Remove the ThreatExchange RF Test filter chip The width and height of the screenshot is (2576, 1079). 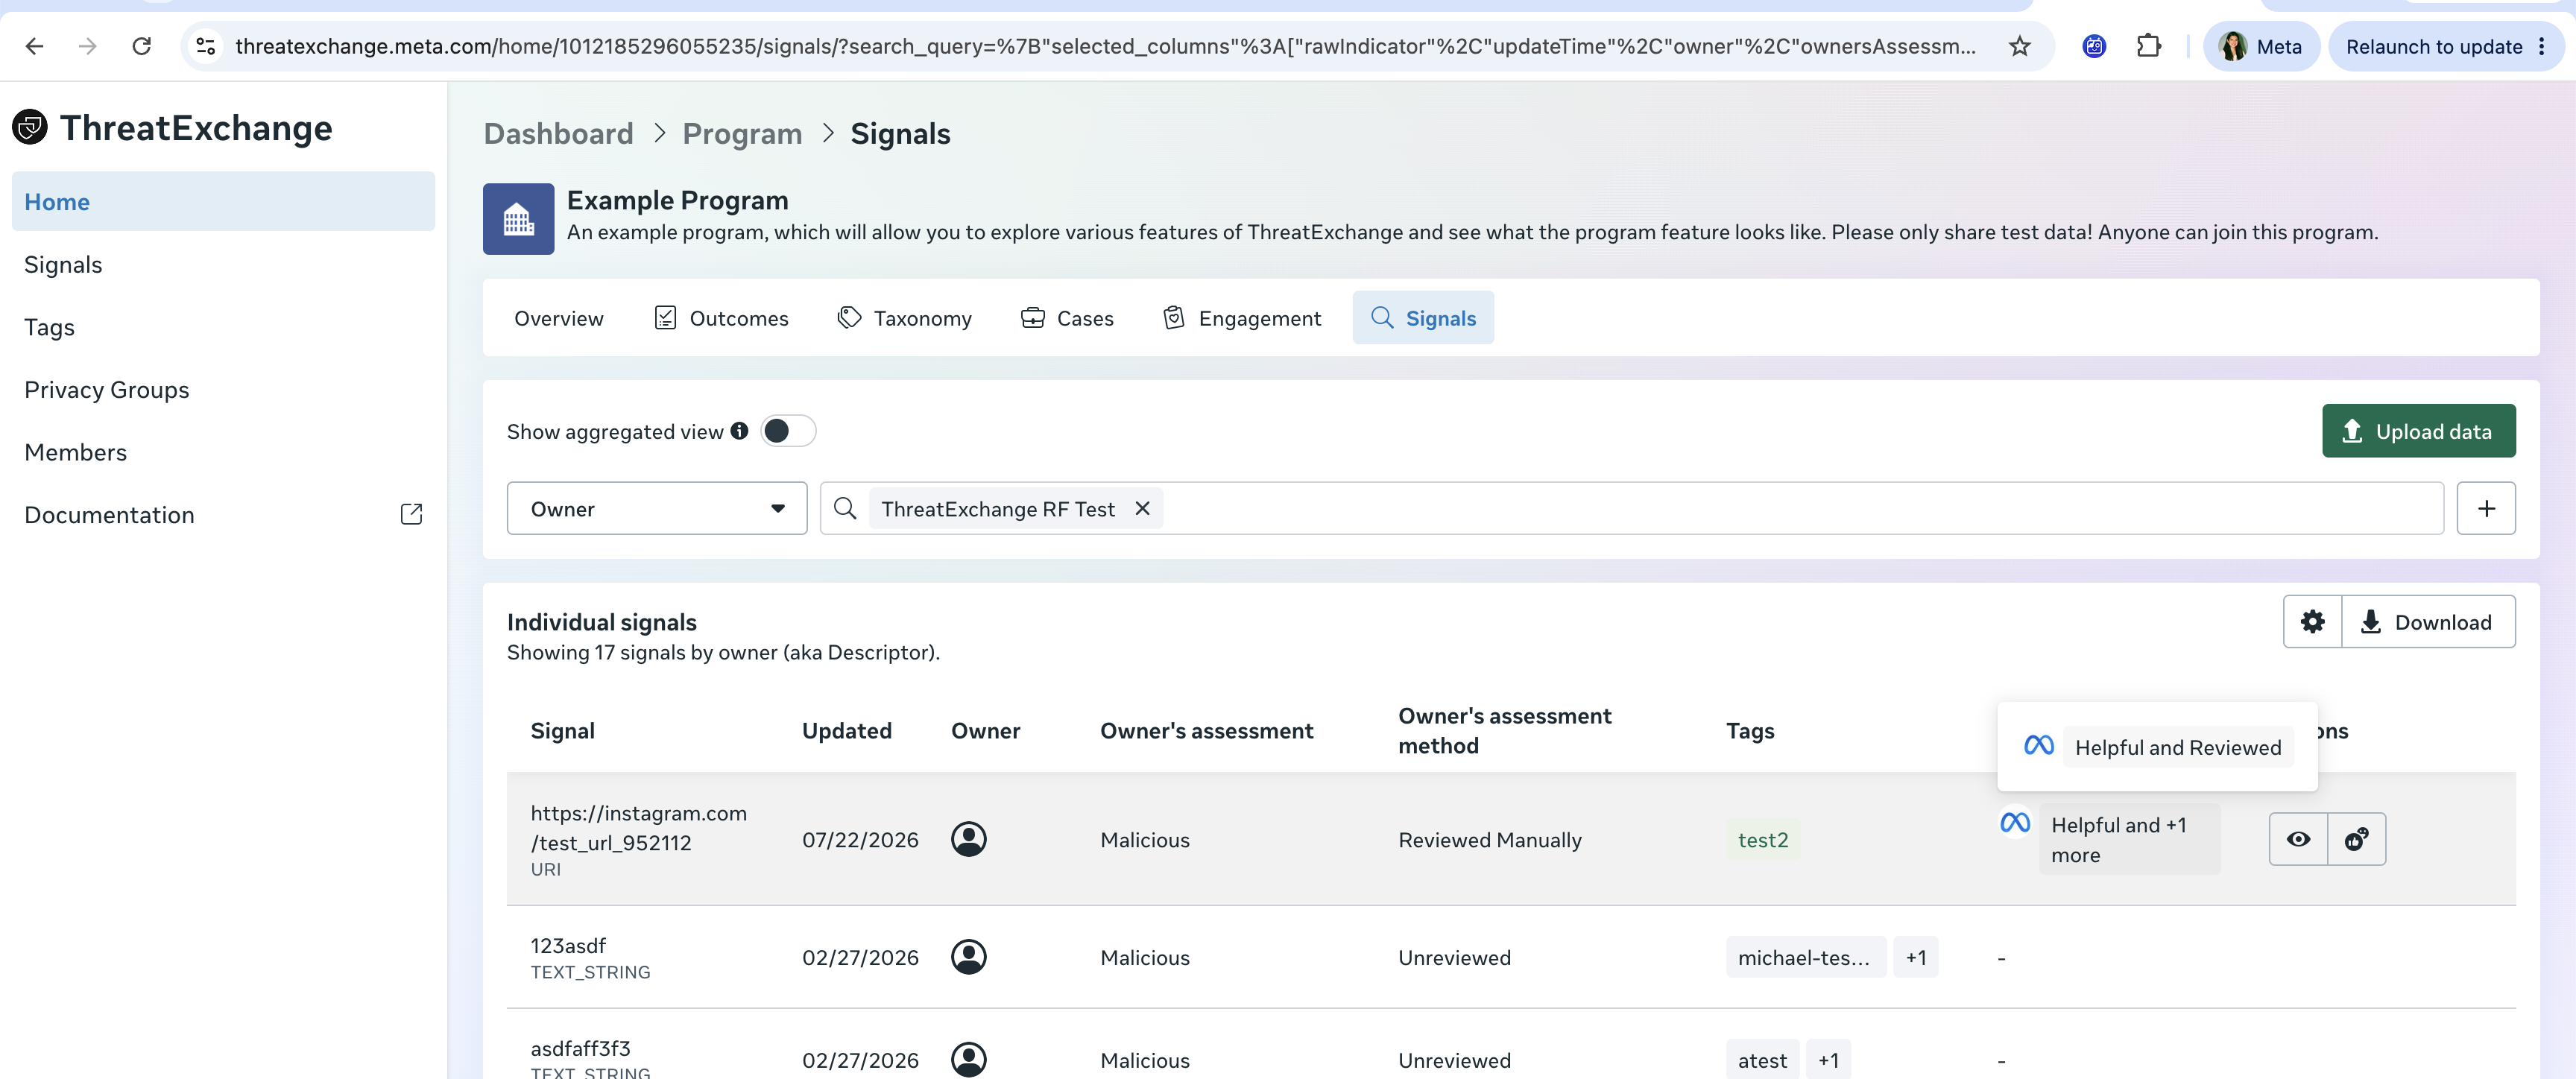click(x=1142, y=508)
